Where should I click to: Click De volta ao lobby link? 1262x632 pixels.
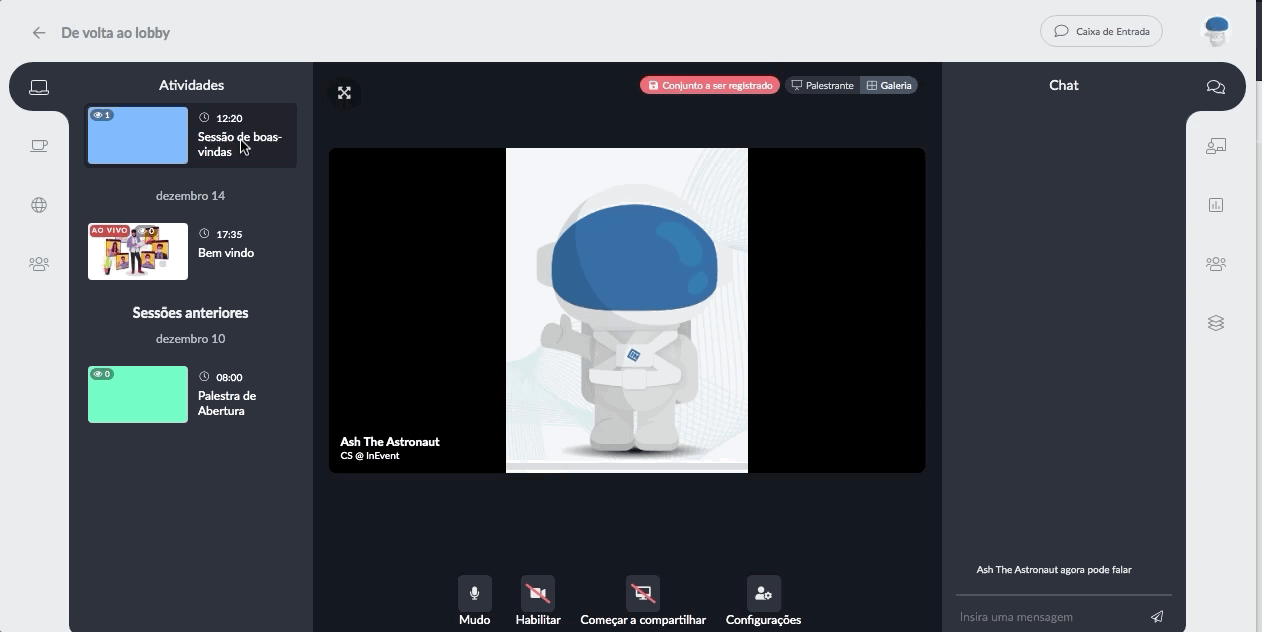point(116,33)
